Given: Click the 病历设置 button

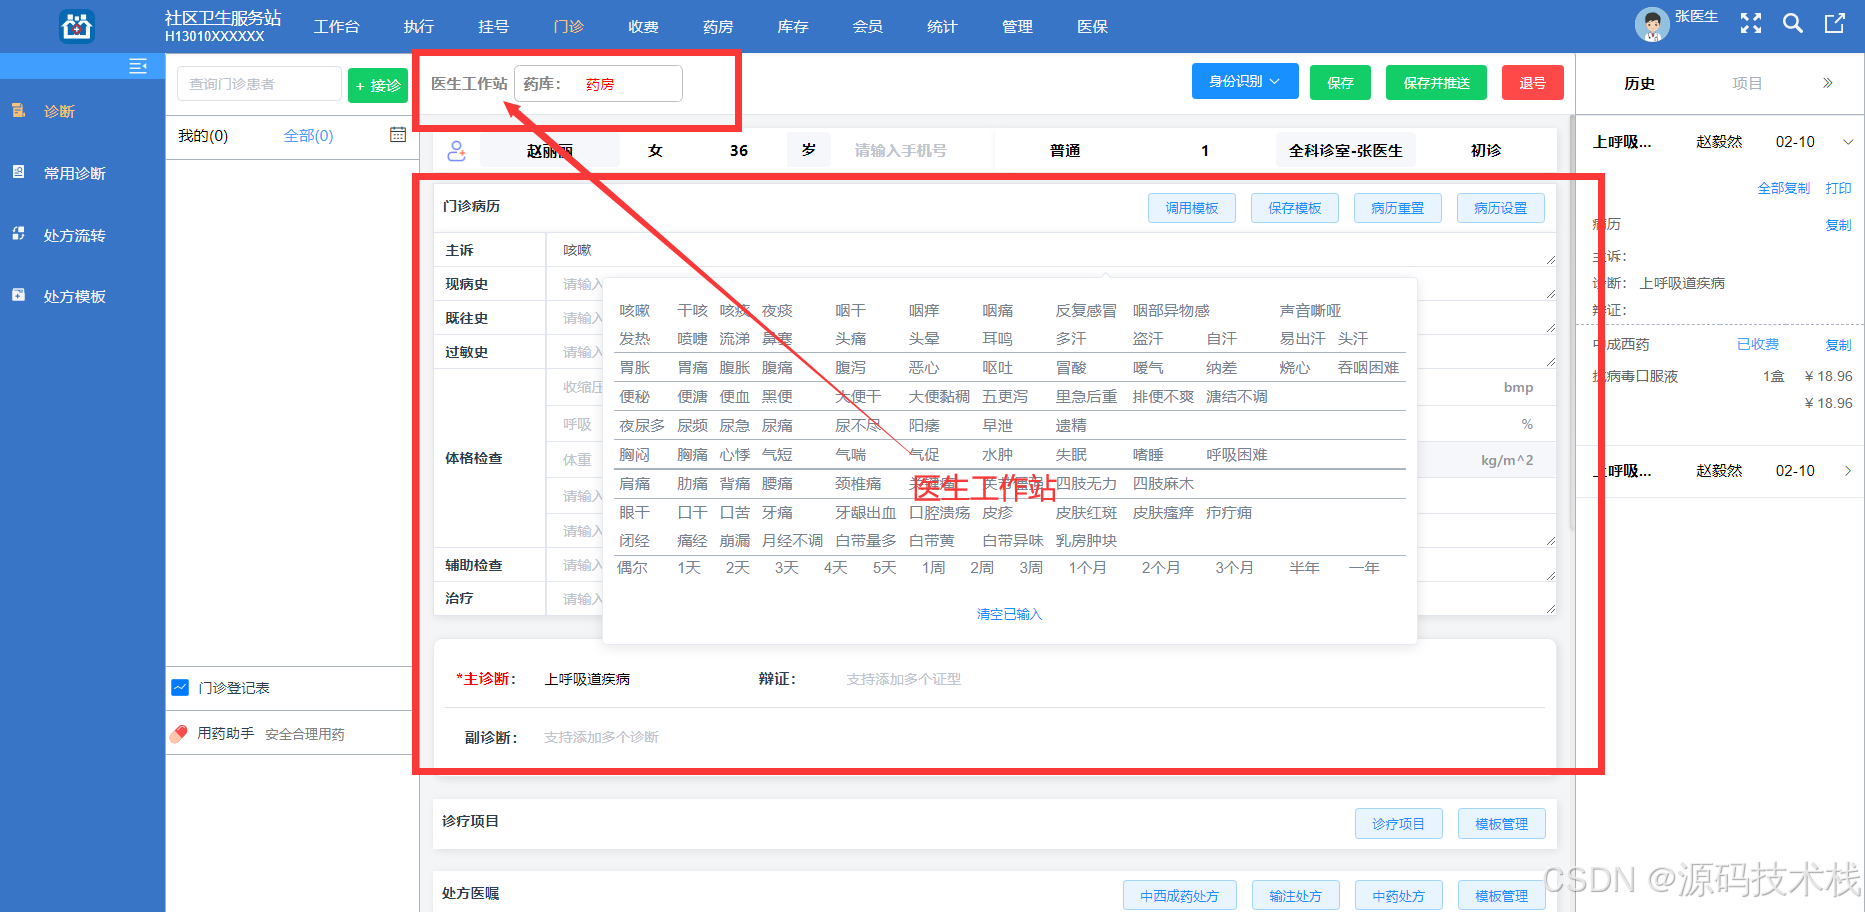Looking at the screenshot, I should (1501, 208).
